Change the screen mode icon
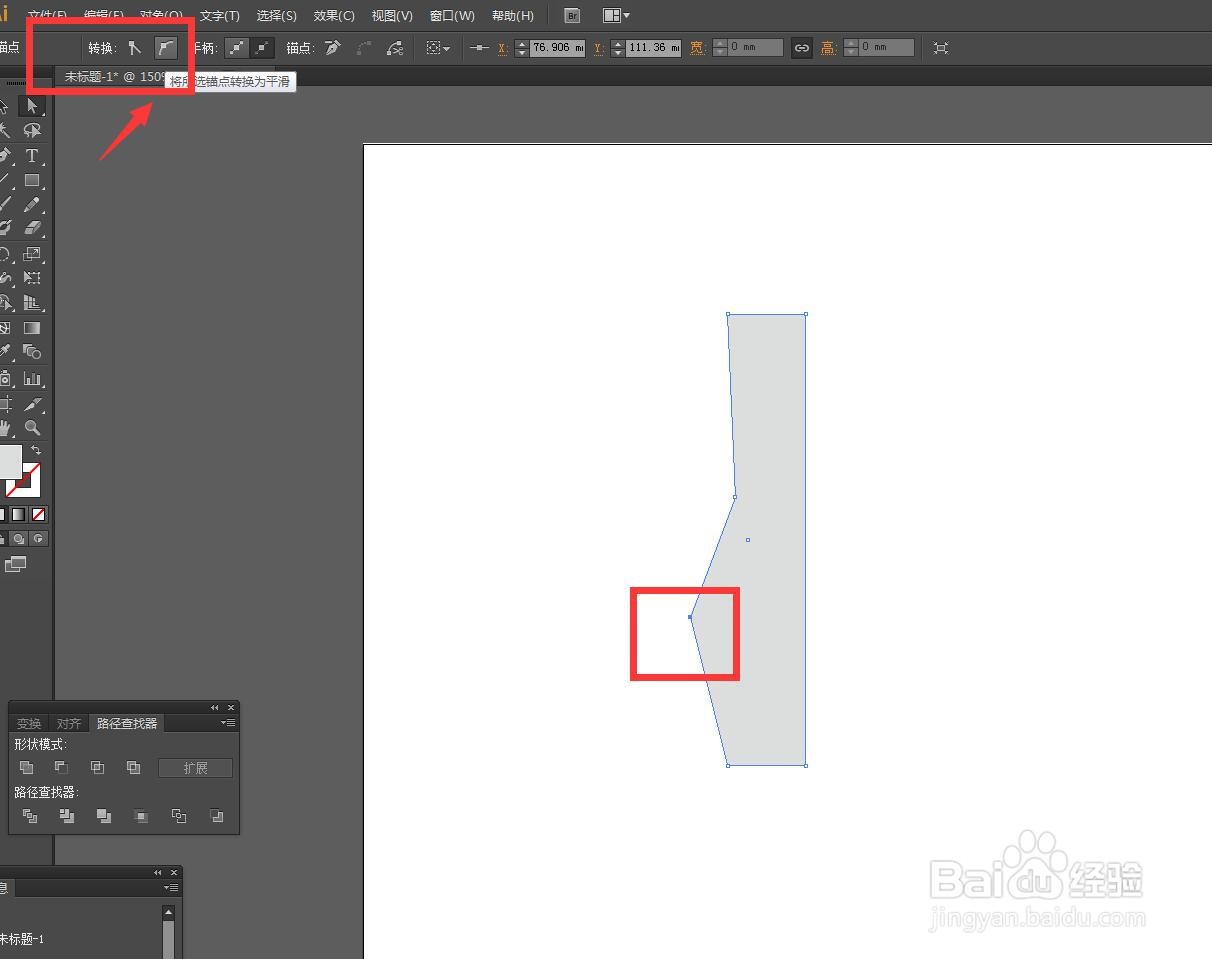 pos(15,564)
